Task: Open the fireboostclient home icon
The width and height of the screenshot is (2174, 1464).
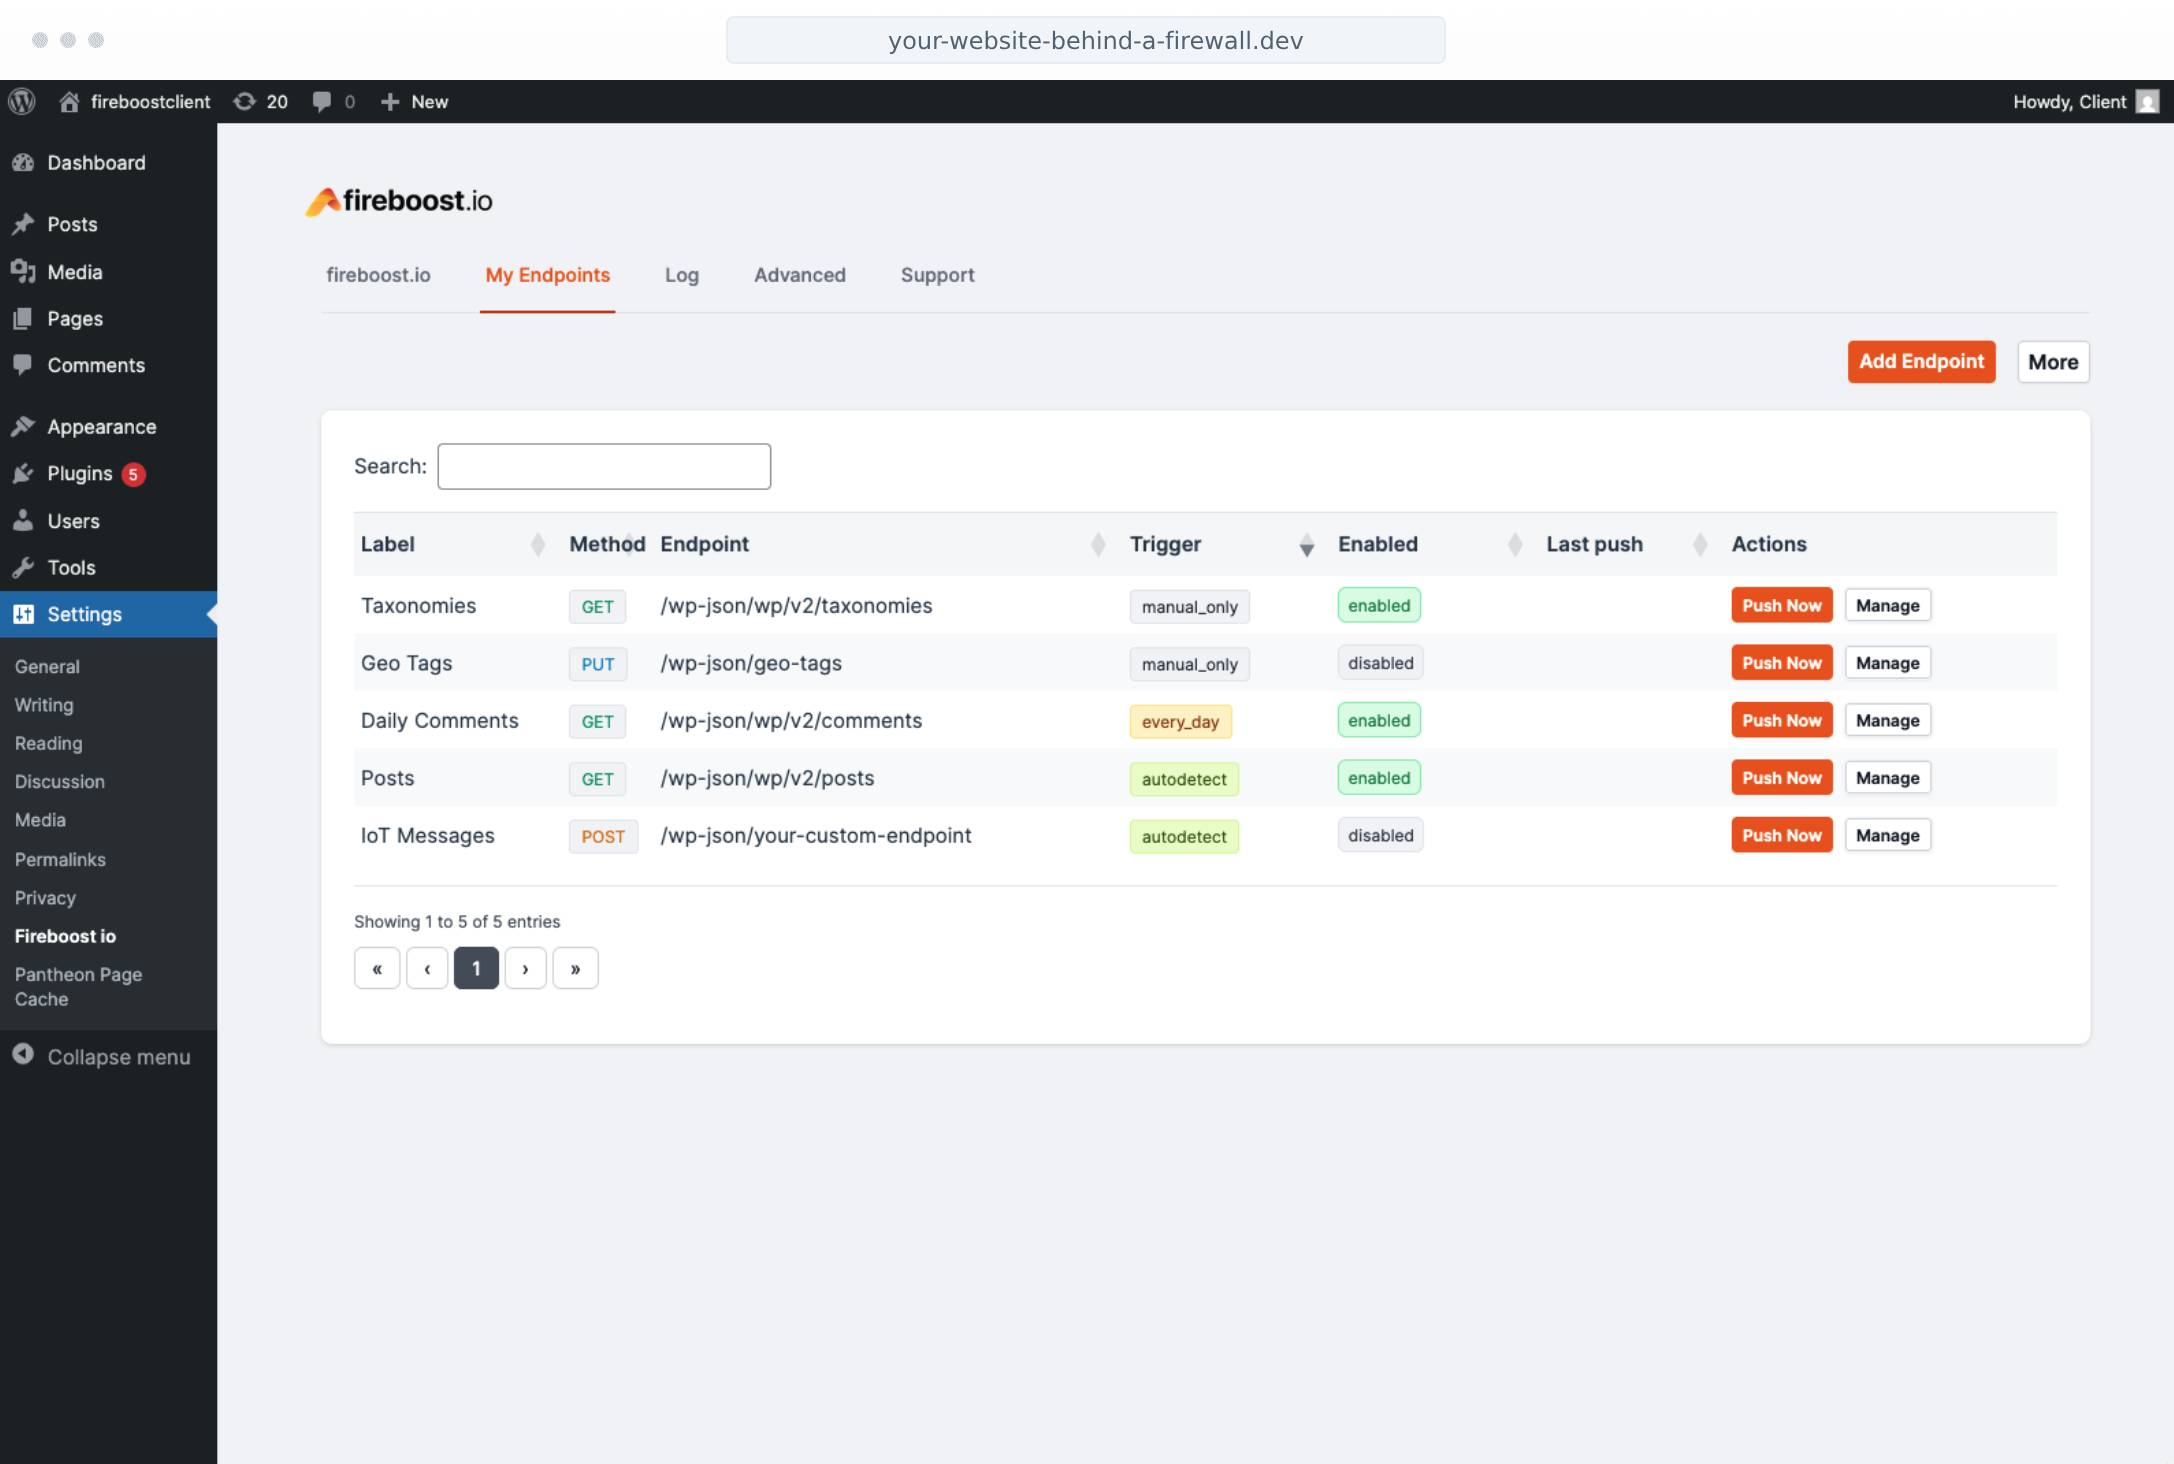Action: [69, 101]
